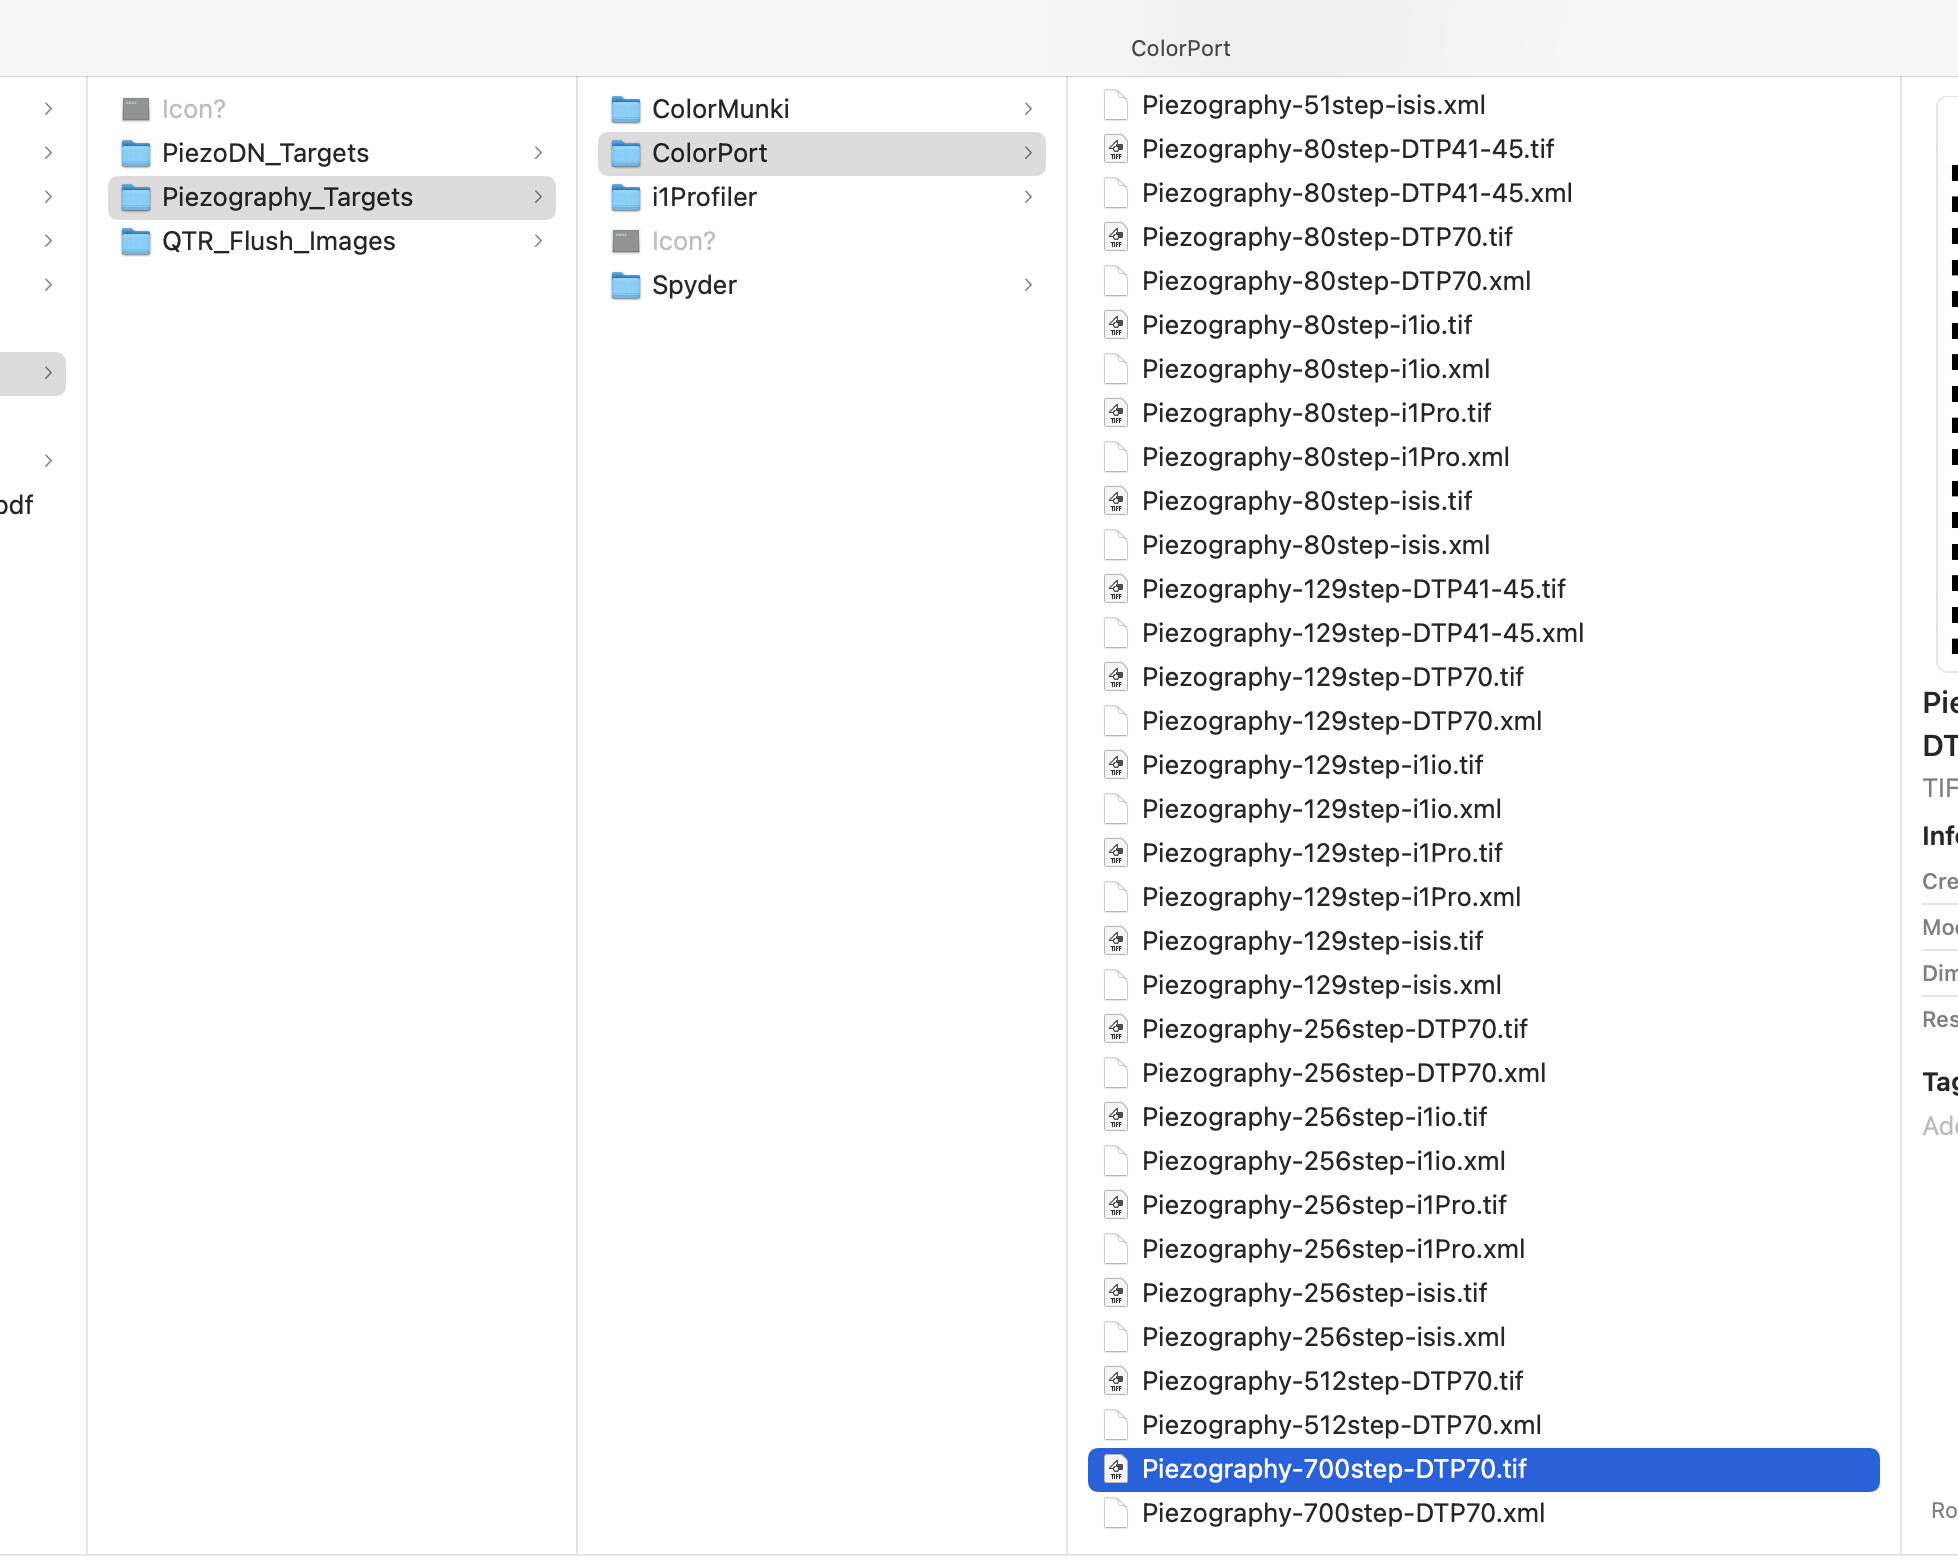Click the QTR_Flush_Images folder icon
This screenshot has width=1958, height=1564.
click(x=135, y=241)
